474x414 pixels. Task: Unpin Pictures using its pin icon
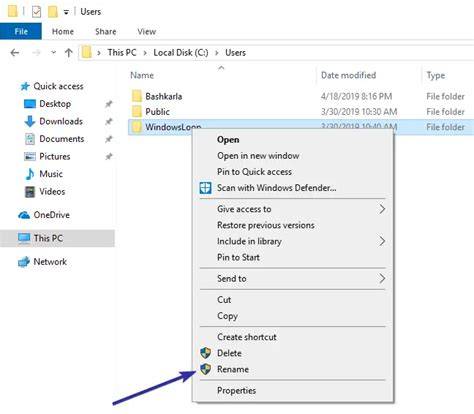tap(108, 156)
